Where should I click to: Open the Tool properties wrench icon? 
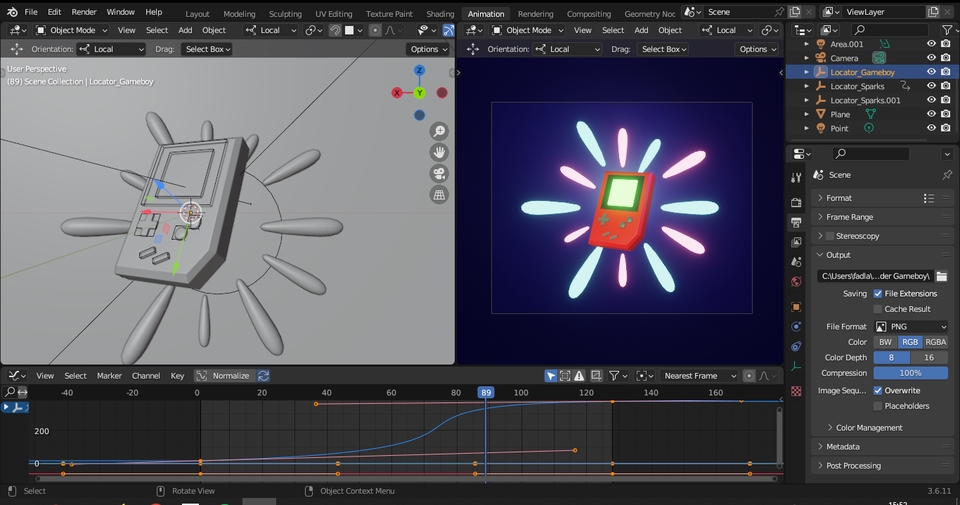796,177
